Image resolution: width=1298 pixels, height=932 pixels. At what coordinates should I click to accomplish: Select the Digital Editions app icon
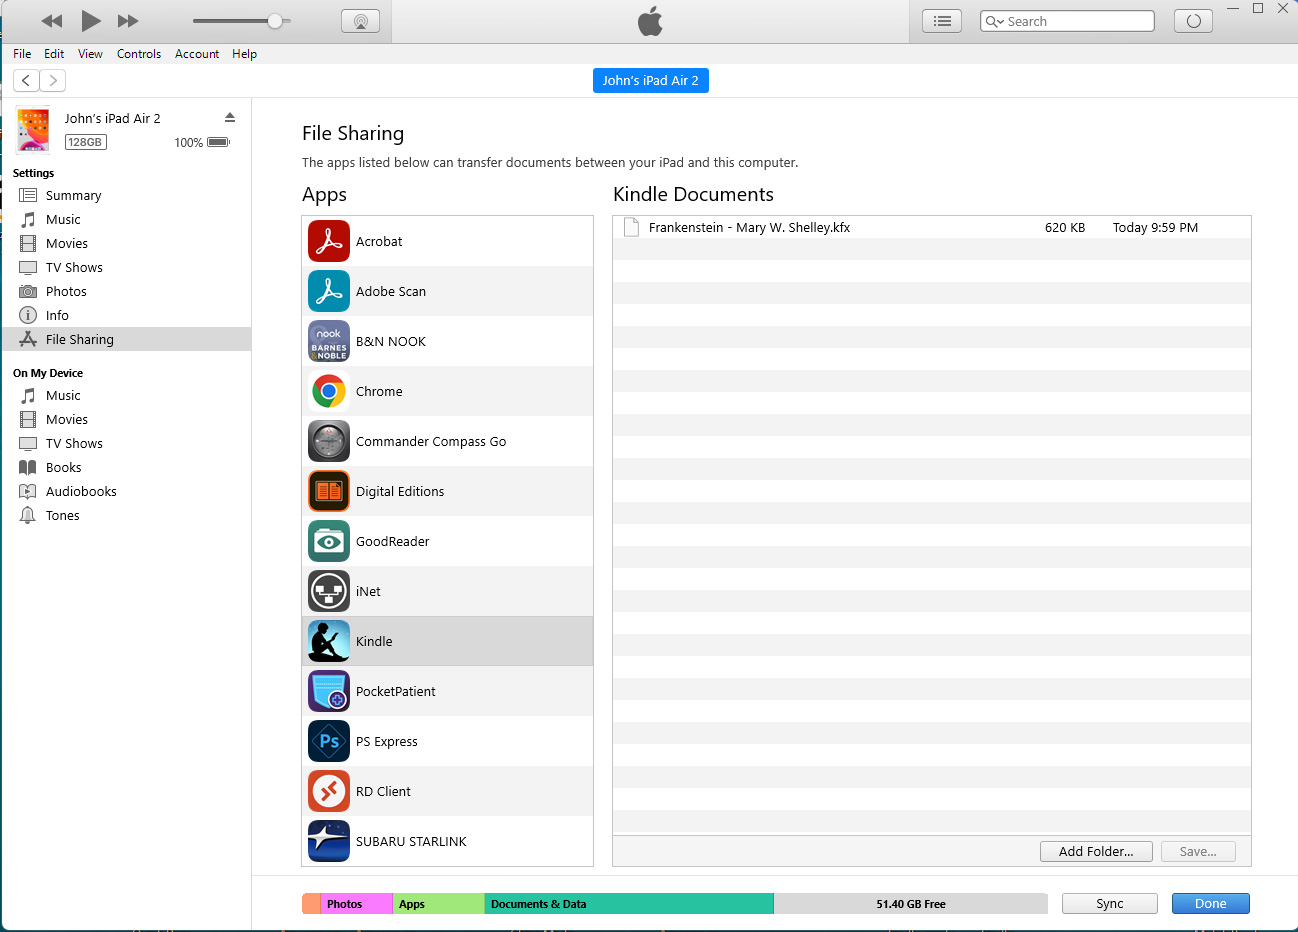329,491
